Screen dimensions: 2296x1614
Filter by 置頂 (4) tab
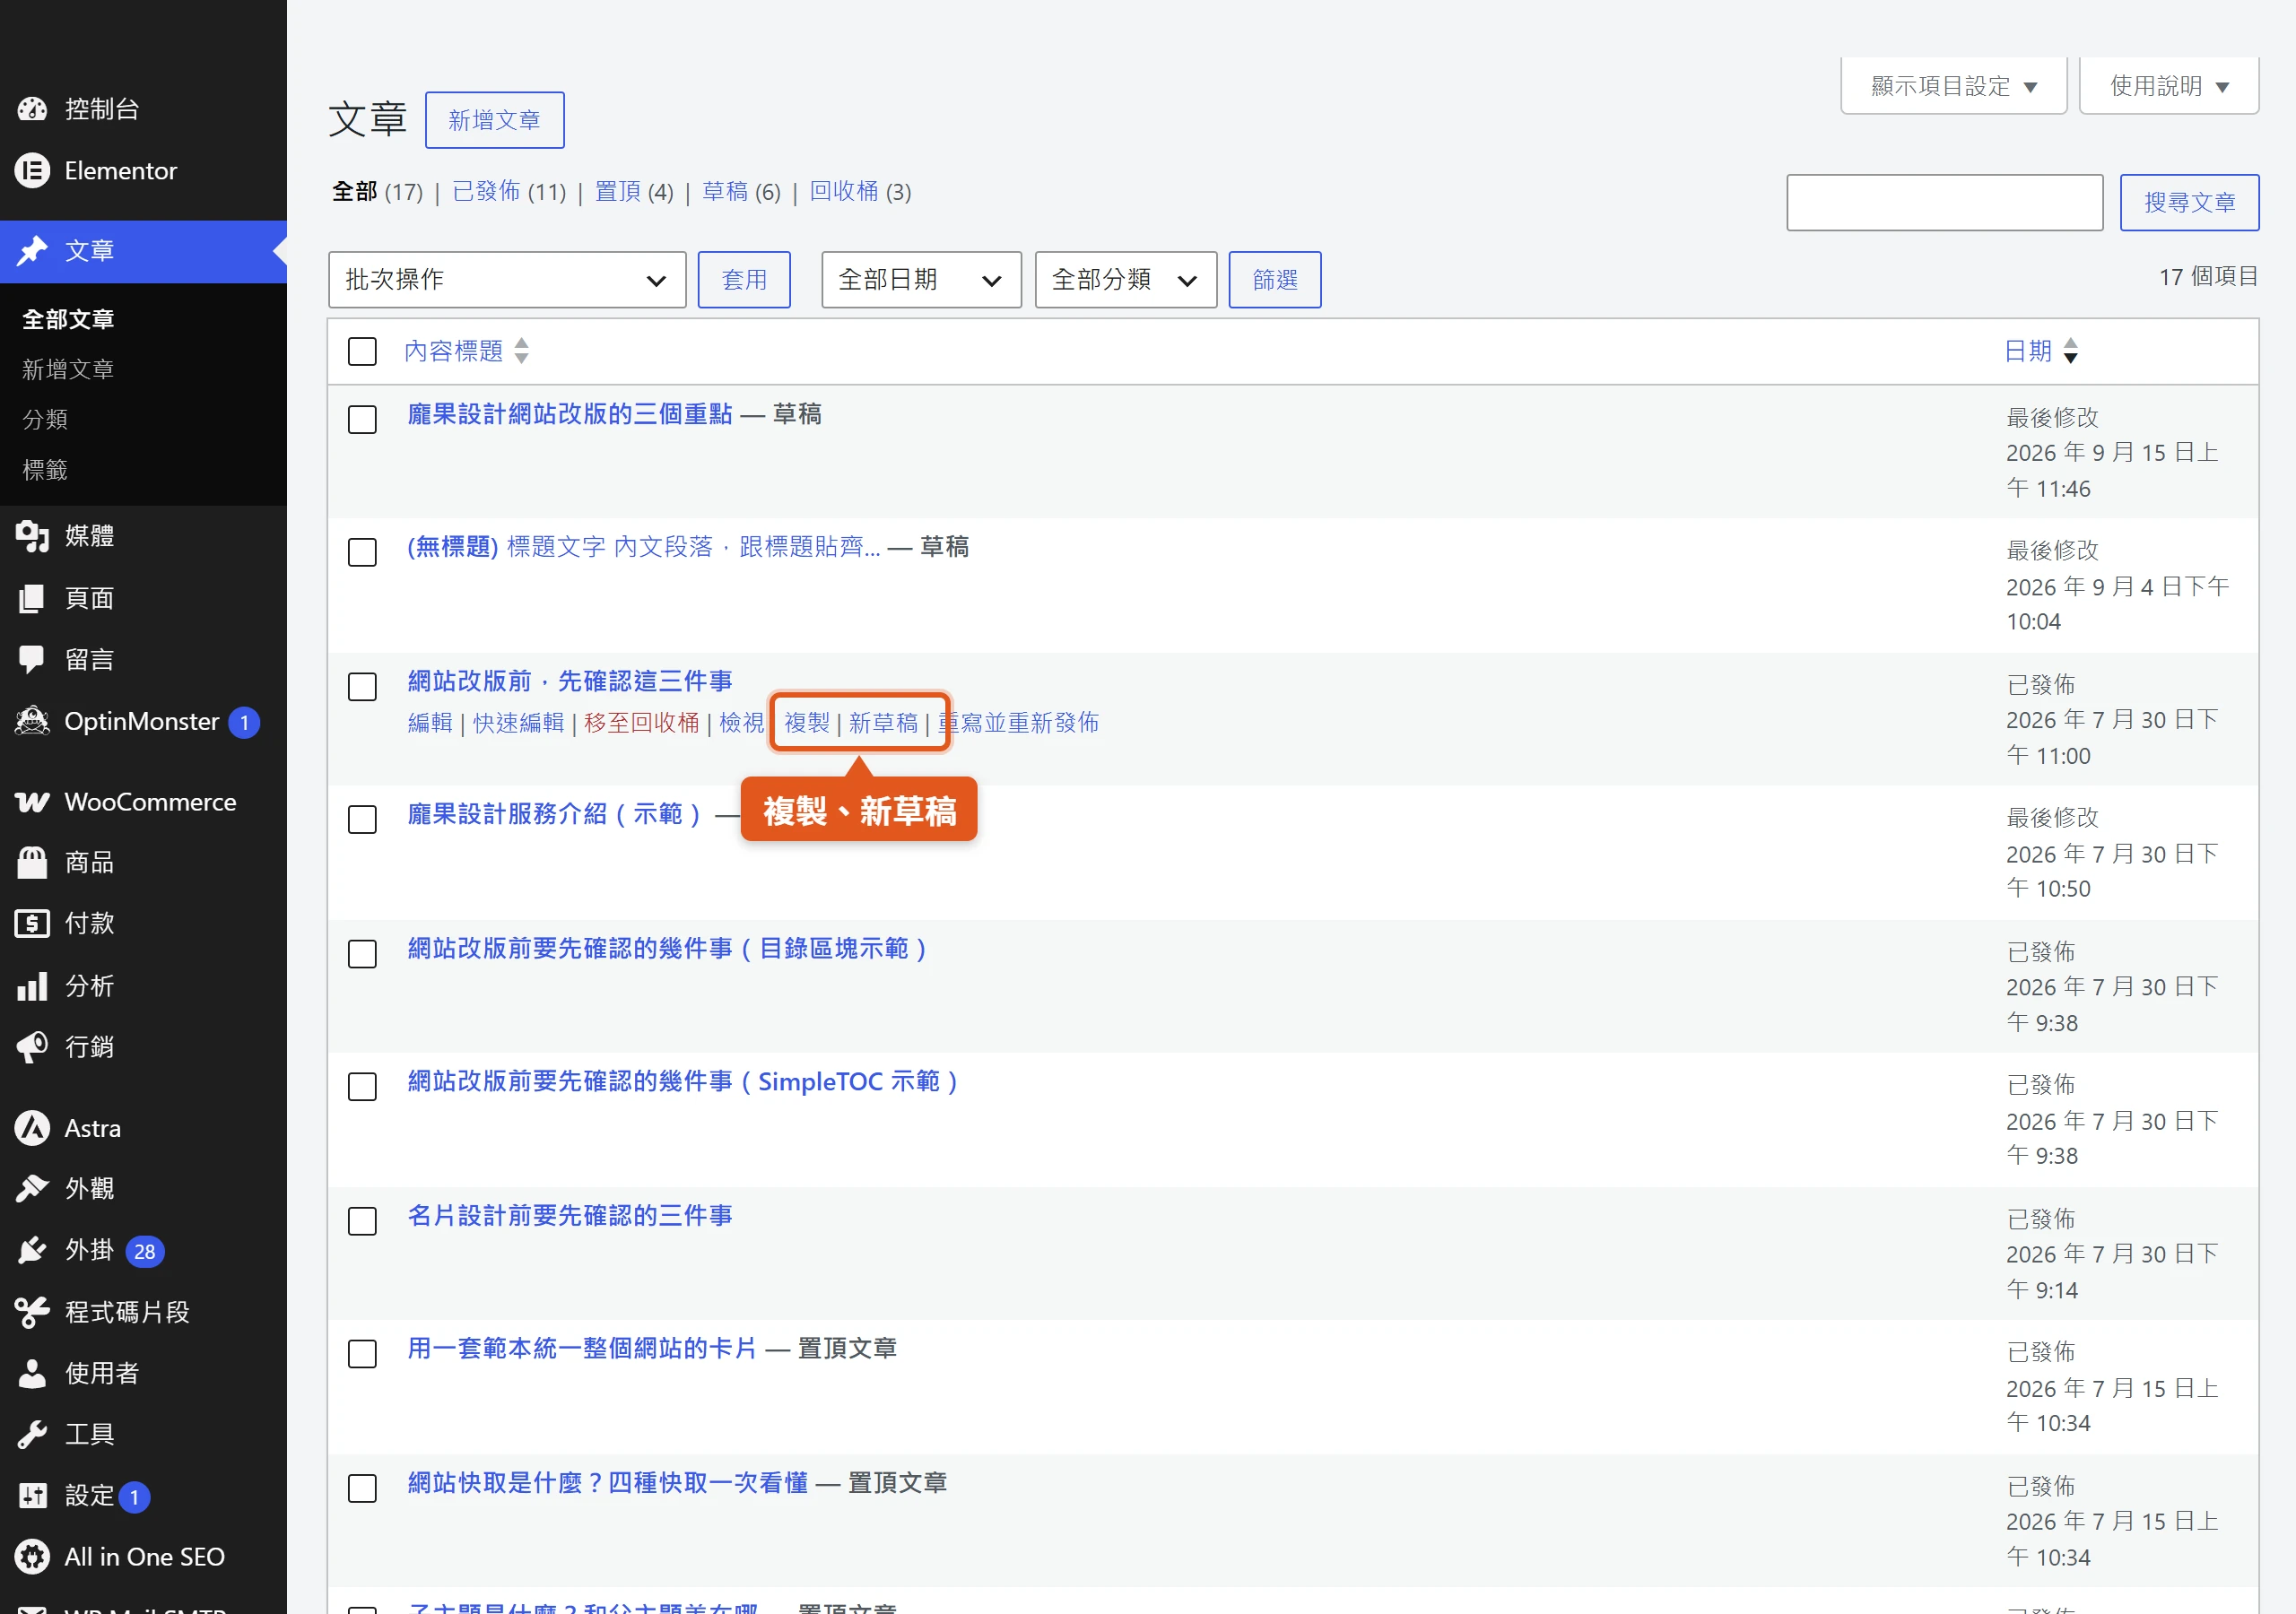(x=634, y=191)
